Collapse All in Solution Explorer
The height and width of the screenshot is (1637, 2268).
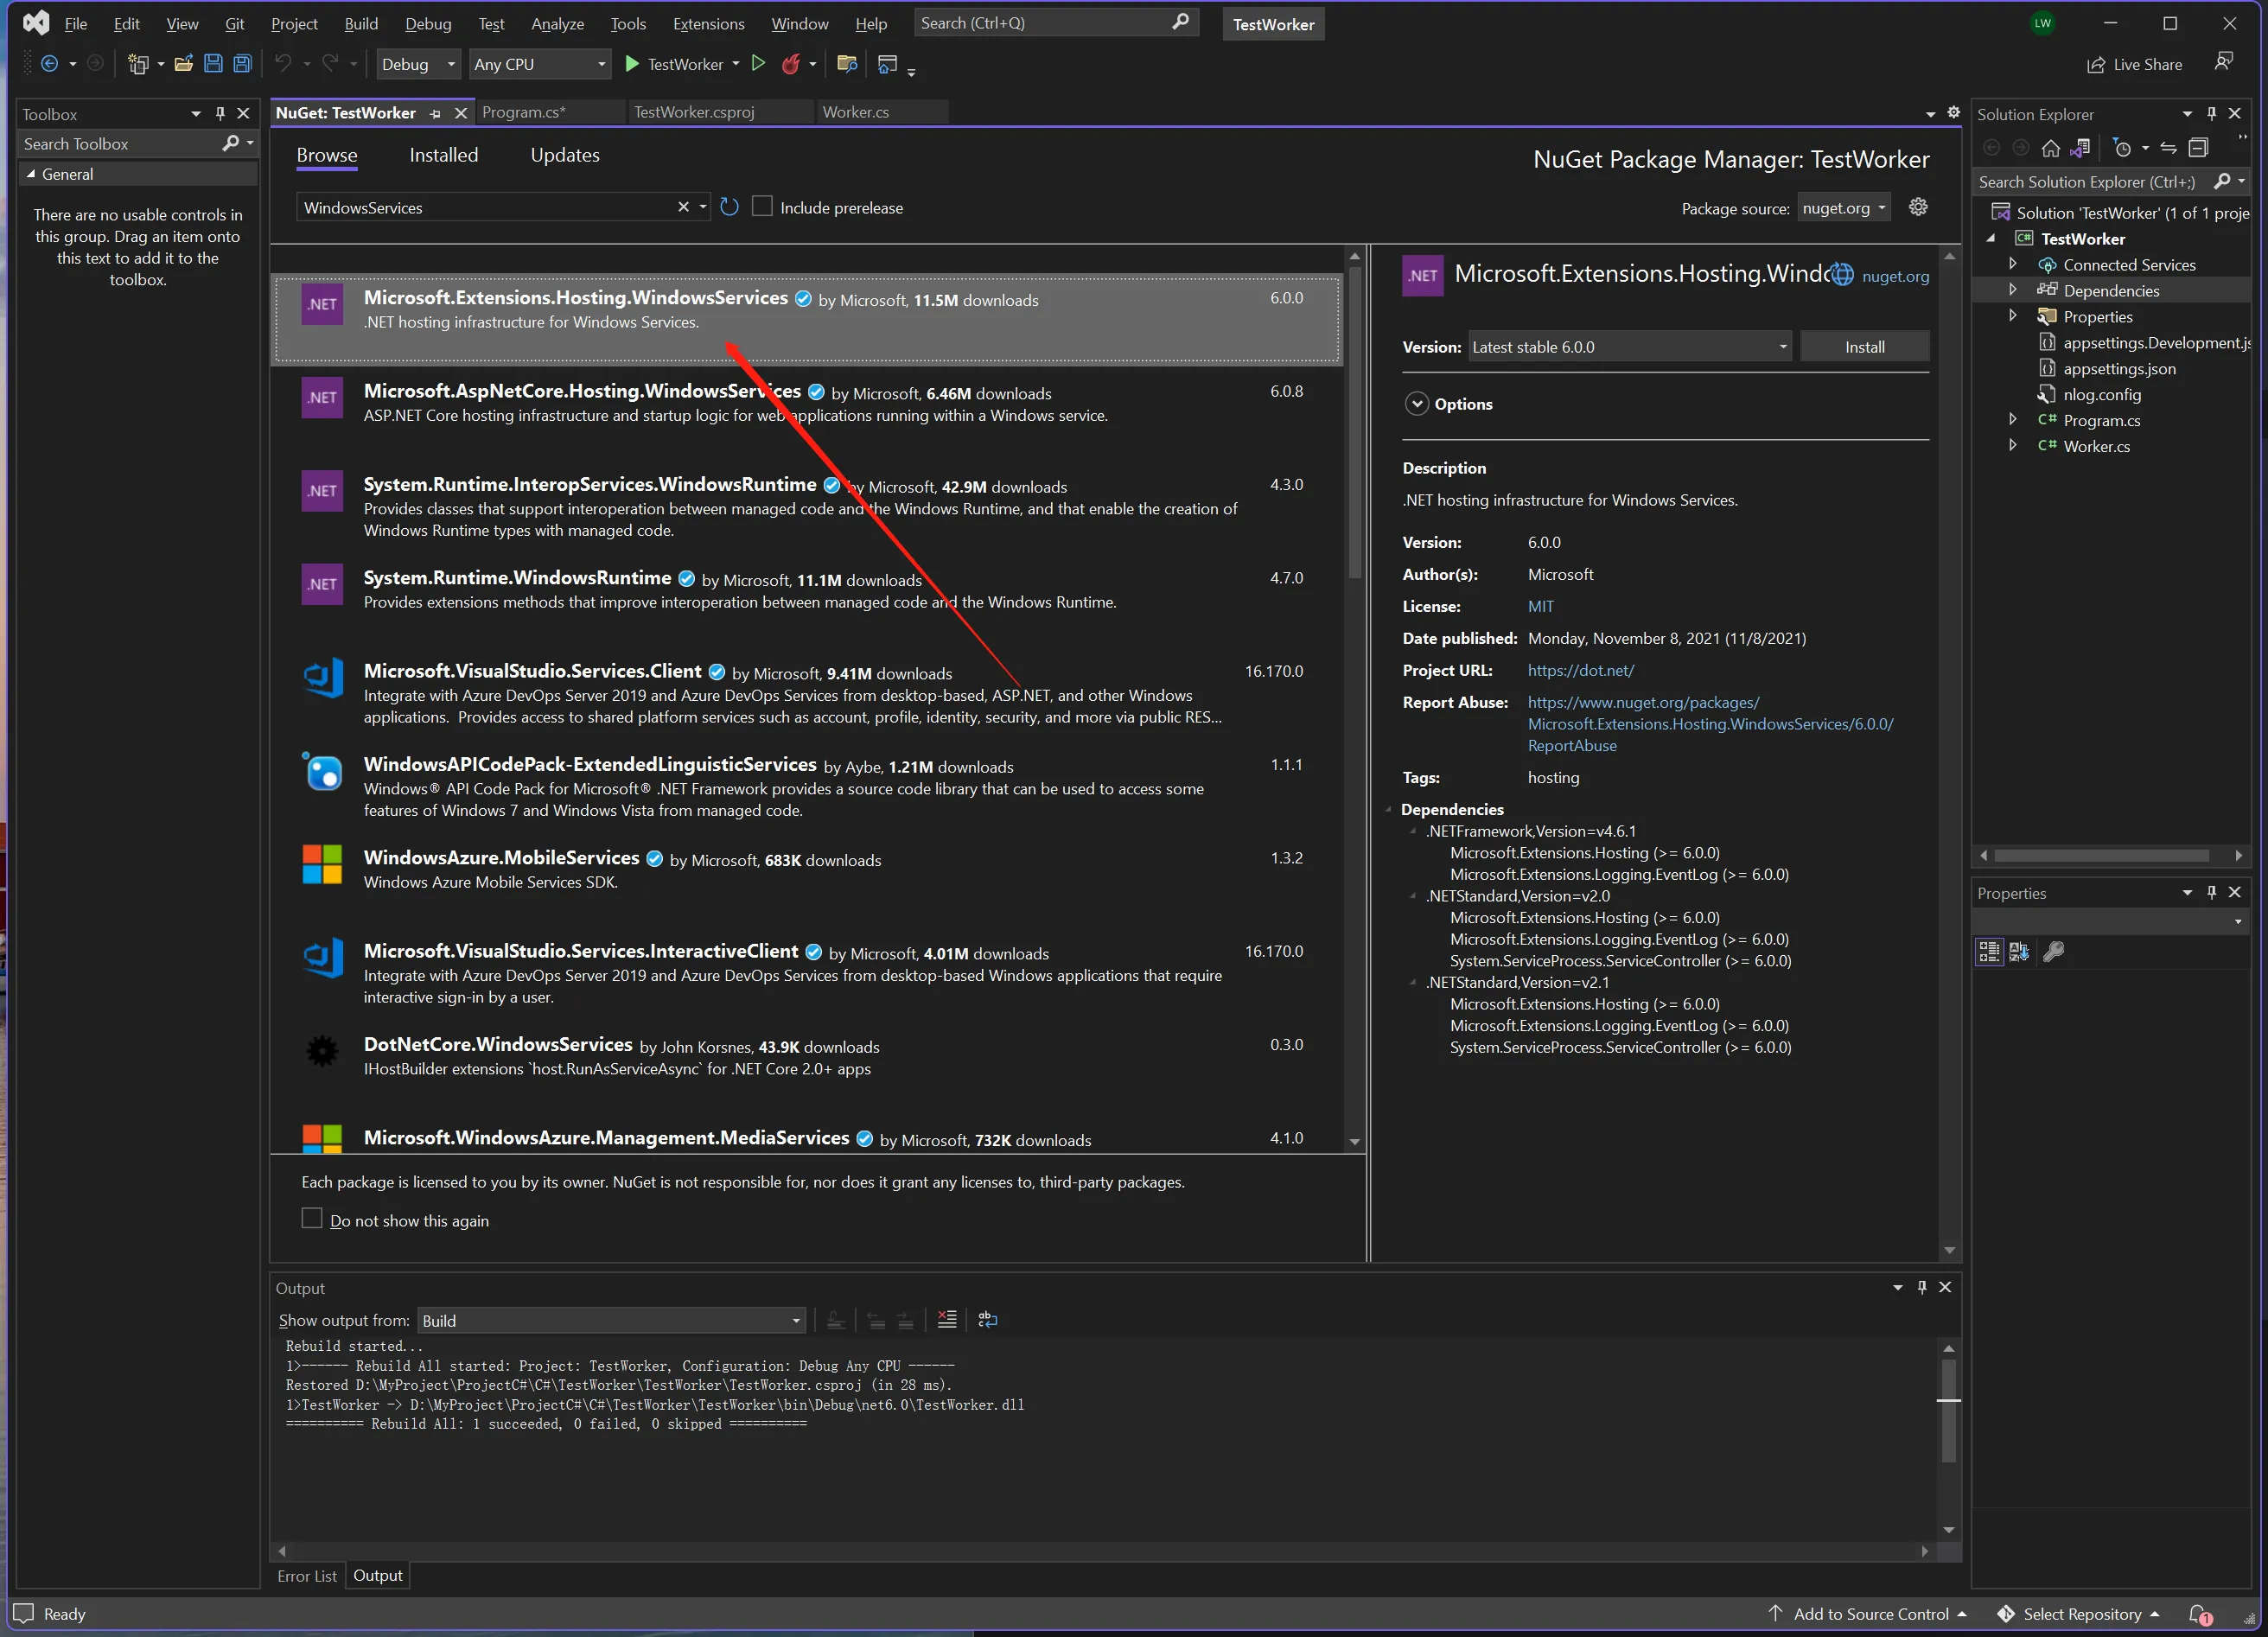[x=2198, y=148]
